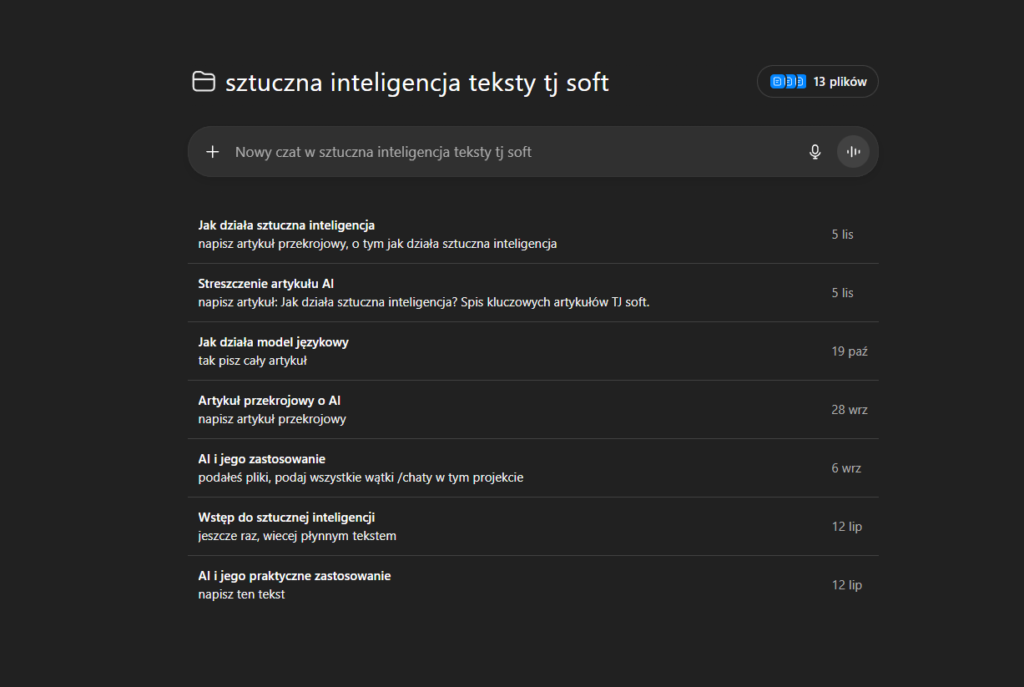The width and height of the screenshot is (1024, 687).
Task: Open the 'Jak działa model językowy' chat
Action: point(273,342)
